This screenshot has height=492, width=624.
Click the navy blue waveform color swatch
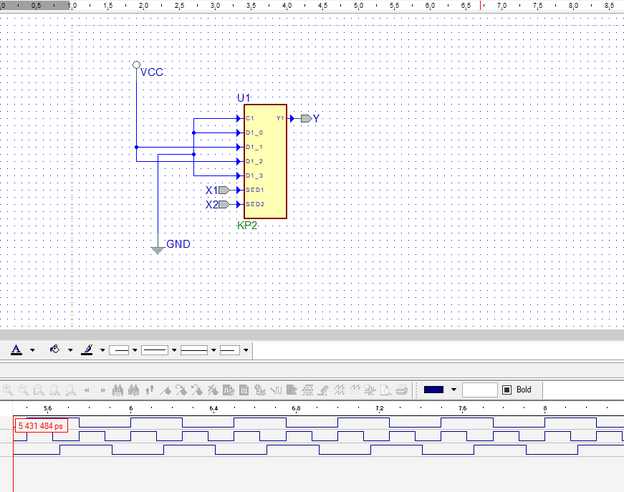click(435, 389)
